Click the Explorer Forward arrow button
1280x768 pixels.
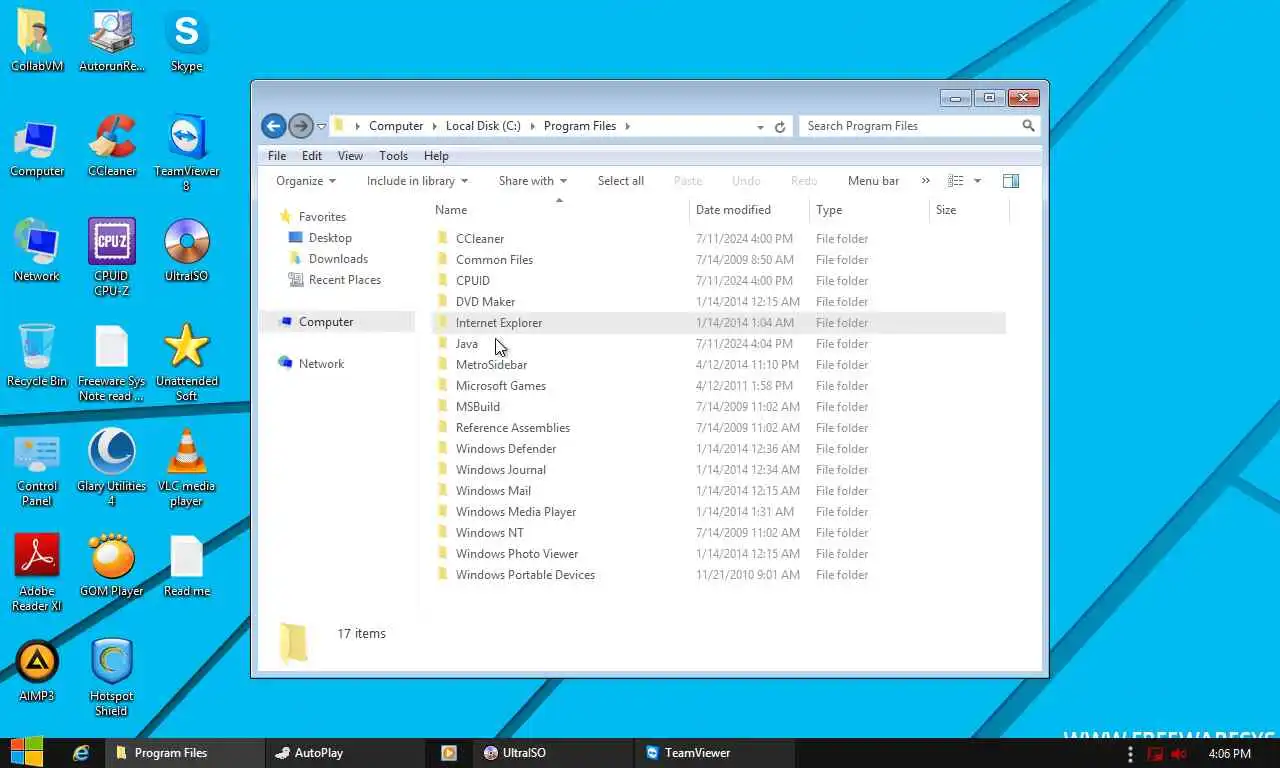(x=300, y=126)
